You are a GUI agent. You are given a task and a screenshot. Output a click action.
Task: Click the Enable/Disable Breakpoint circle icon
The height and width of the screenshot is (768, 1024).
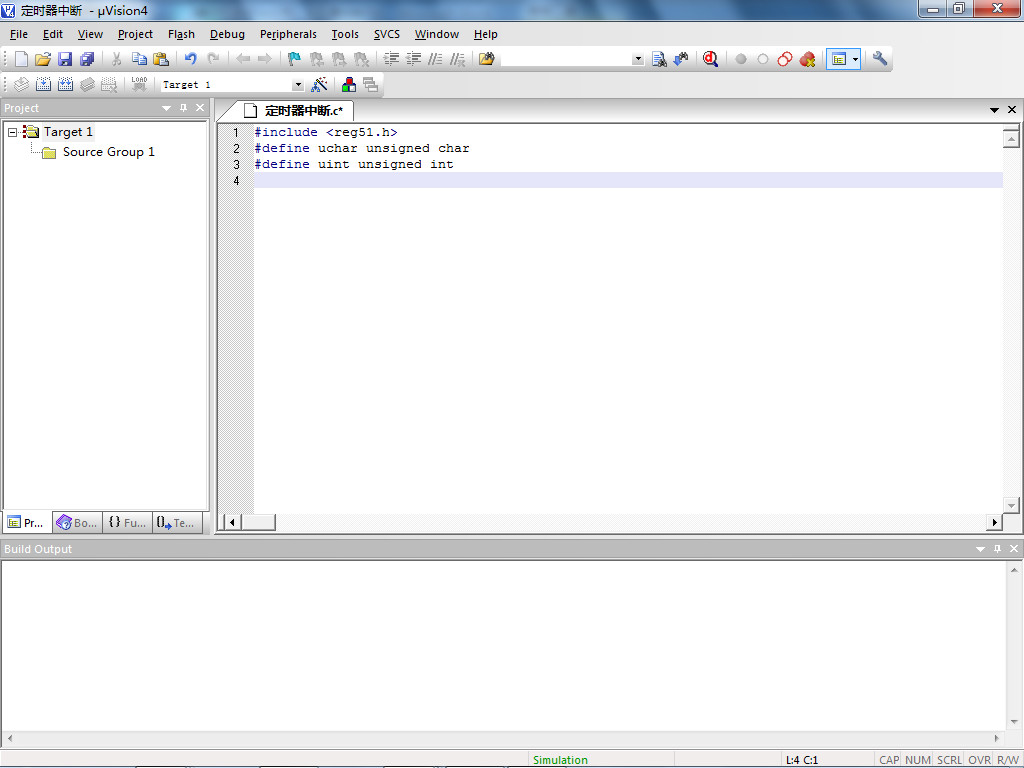763,59
